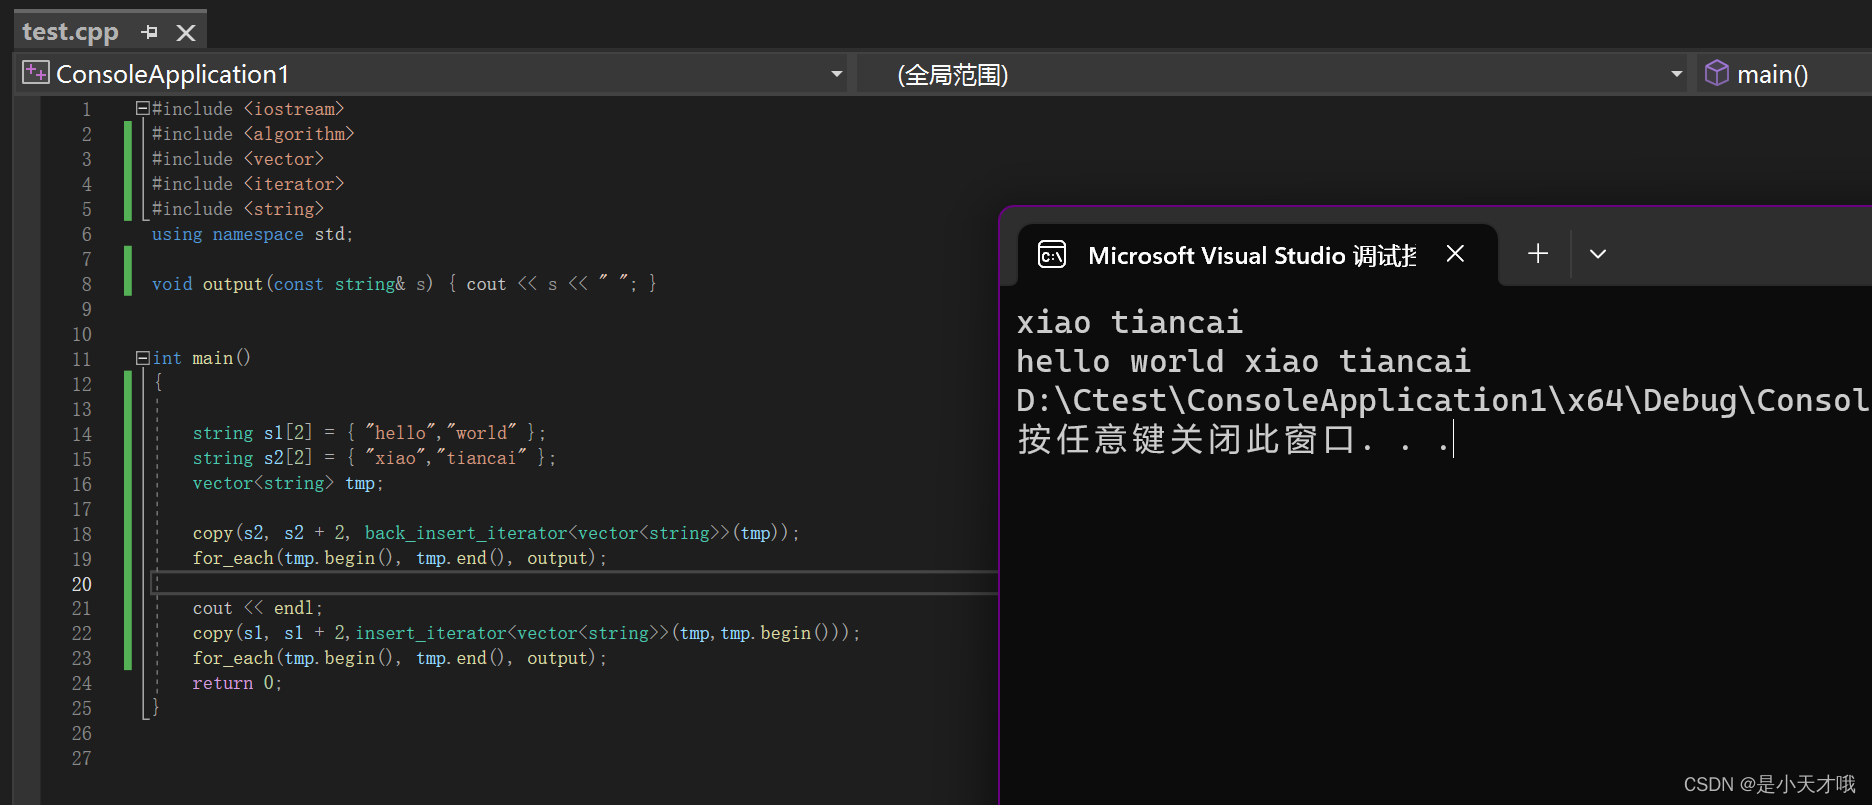Screen dimensions: 1872x805
Task: Click the insert_iterator copy line
Action: [x=526, y=633]
